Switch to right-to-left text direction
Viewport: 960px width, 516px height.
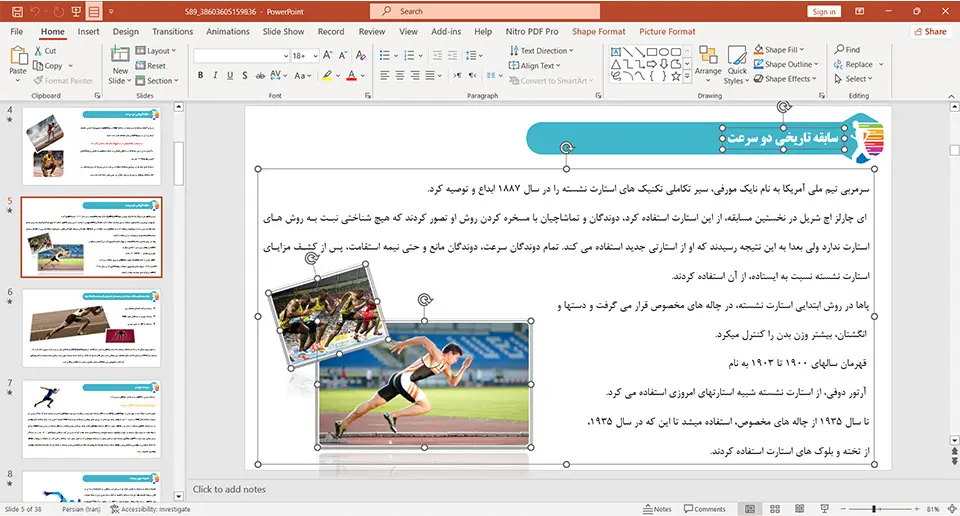[472, 75]
